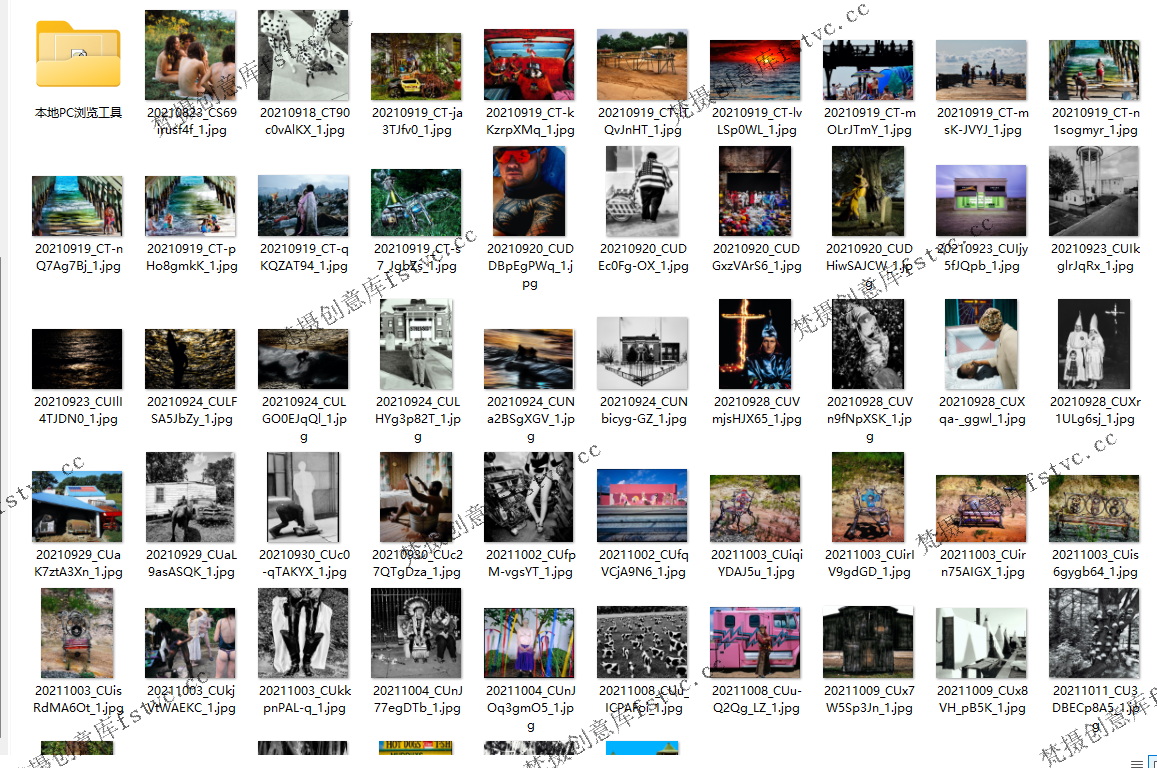The image size is (1157, 768).
Task: Select glowing cross thumbnail 20210928_CUVmjsHJX65_1.jpg
Action: (755, 344)
